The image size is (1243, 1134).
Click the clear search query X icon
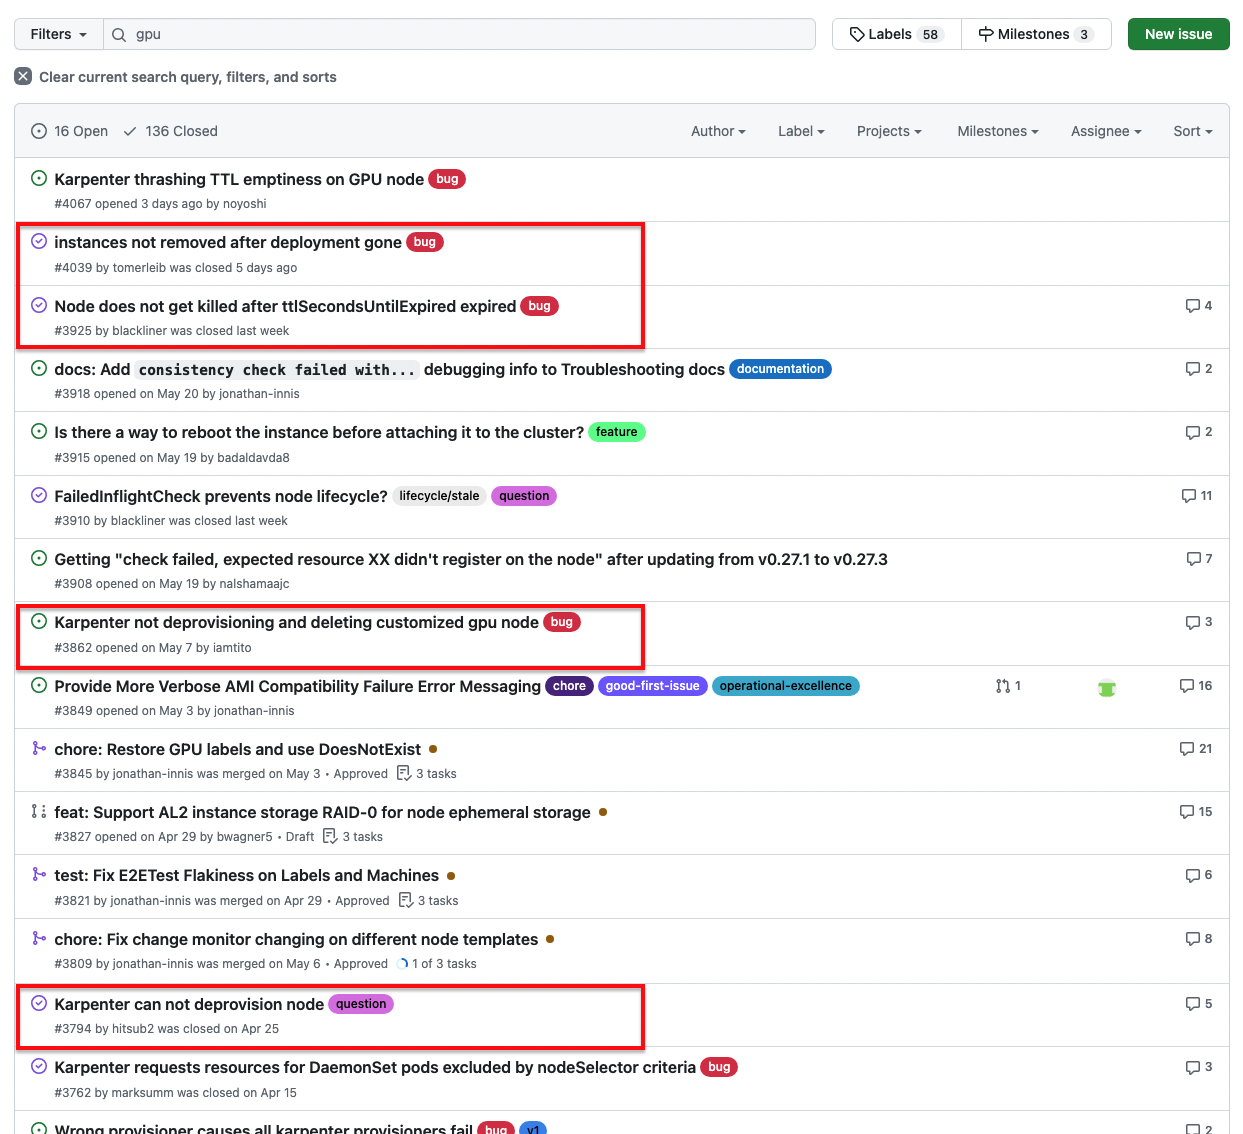(x=23, y=76)
